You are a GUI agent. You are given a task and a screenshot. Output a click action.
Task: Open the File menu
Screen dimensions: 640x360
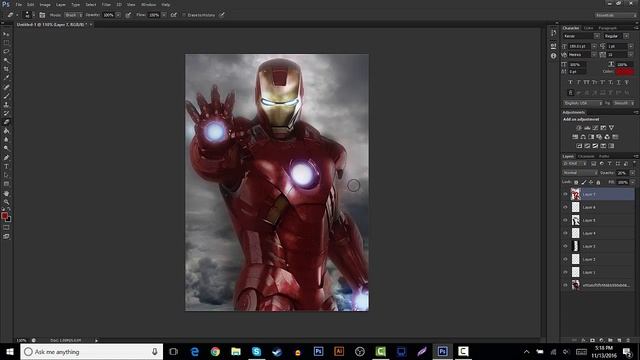coord(18,4)
